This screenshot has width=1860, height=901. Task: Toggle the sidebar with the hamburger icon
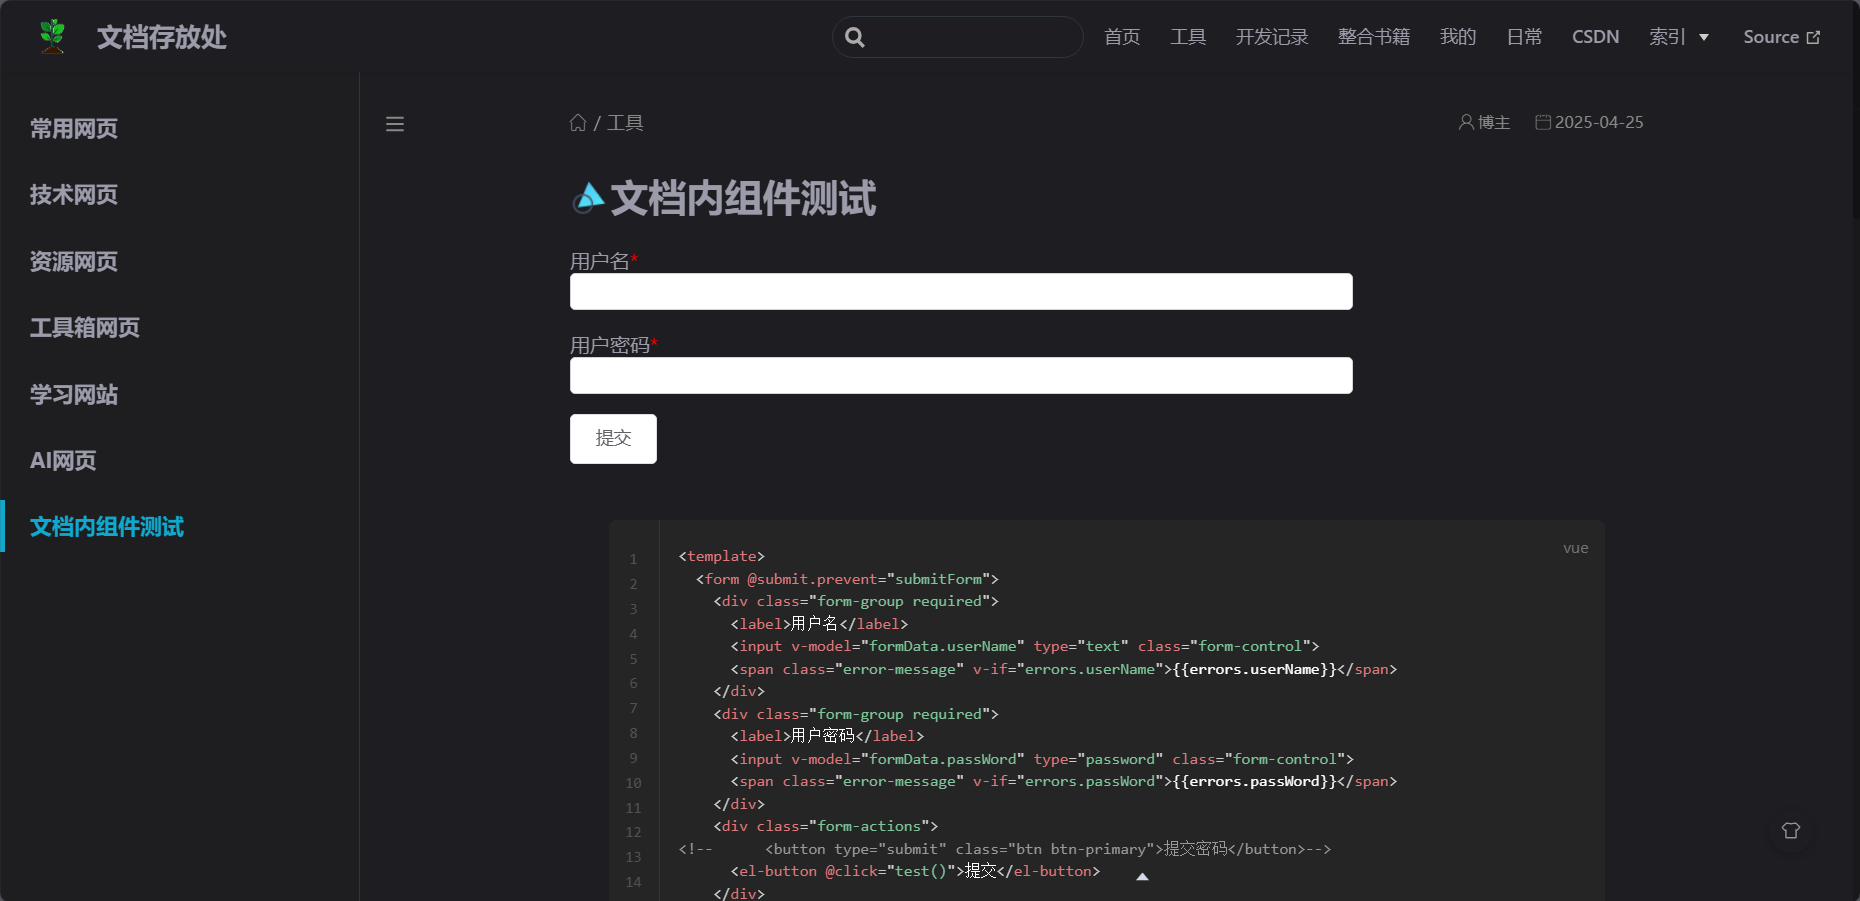click(x=395, y=123)
